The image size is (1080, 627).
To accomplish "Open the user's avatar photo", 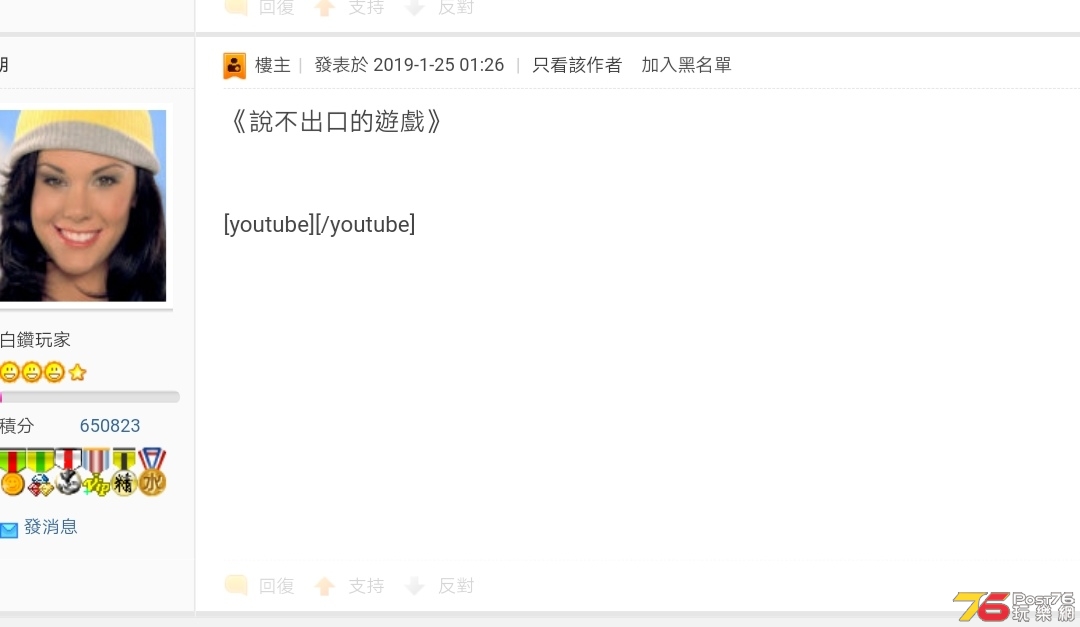I will tap(83, 205).
